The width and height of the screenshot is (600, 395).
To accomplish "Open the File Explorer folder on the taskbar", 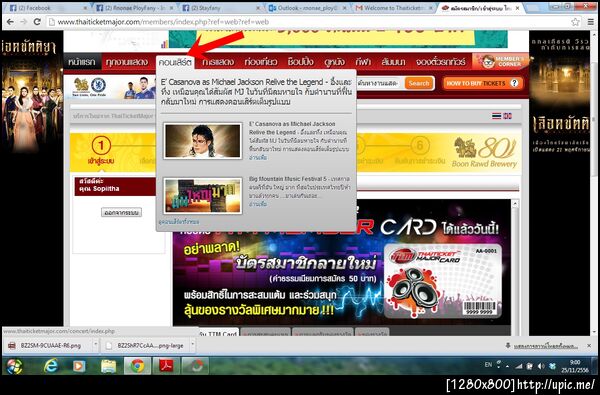I will pyautogui.click(x=108, y=366).
